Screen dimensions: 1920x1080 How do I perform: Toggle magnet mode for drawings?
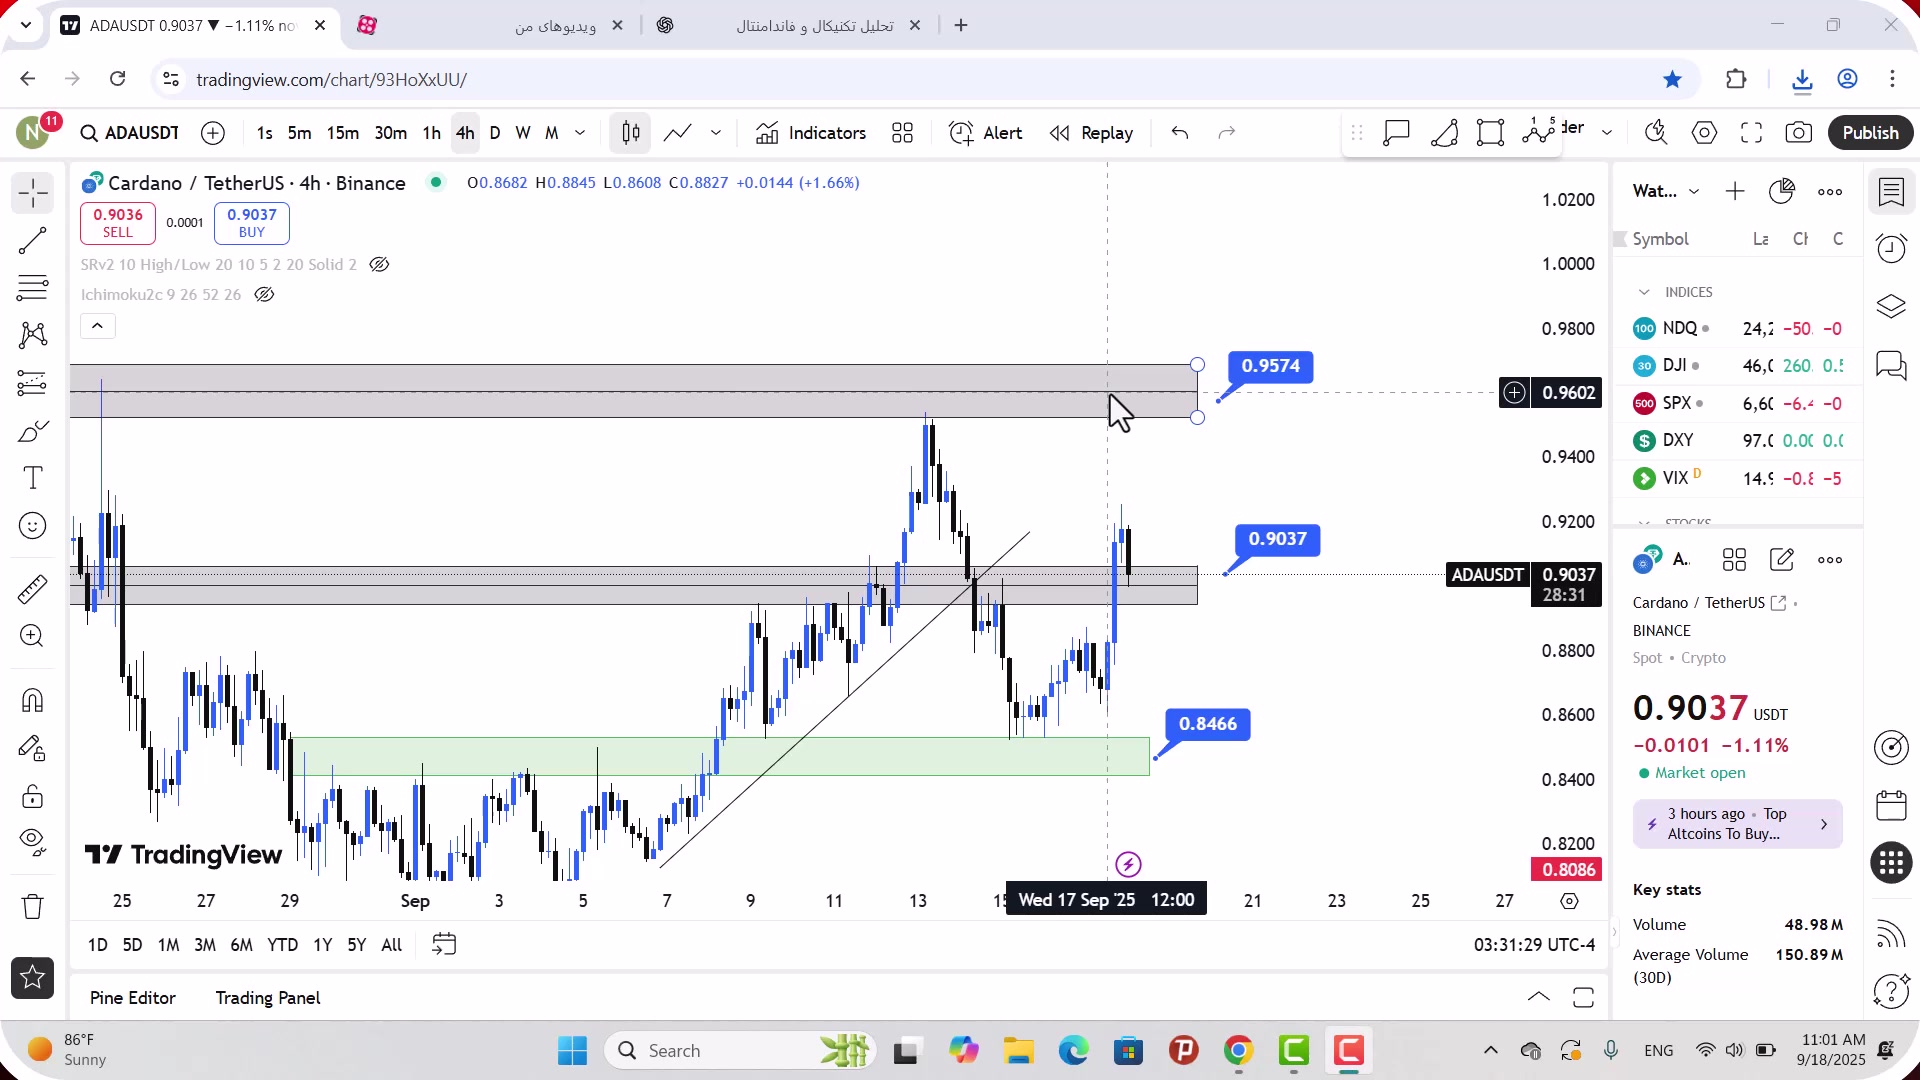tap(32, 700)
